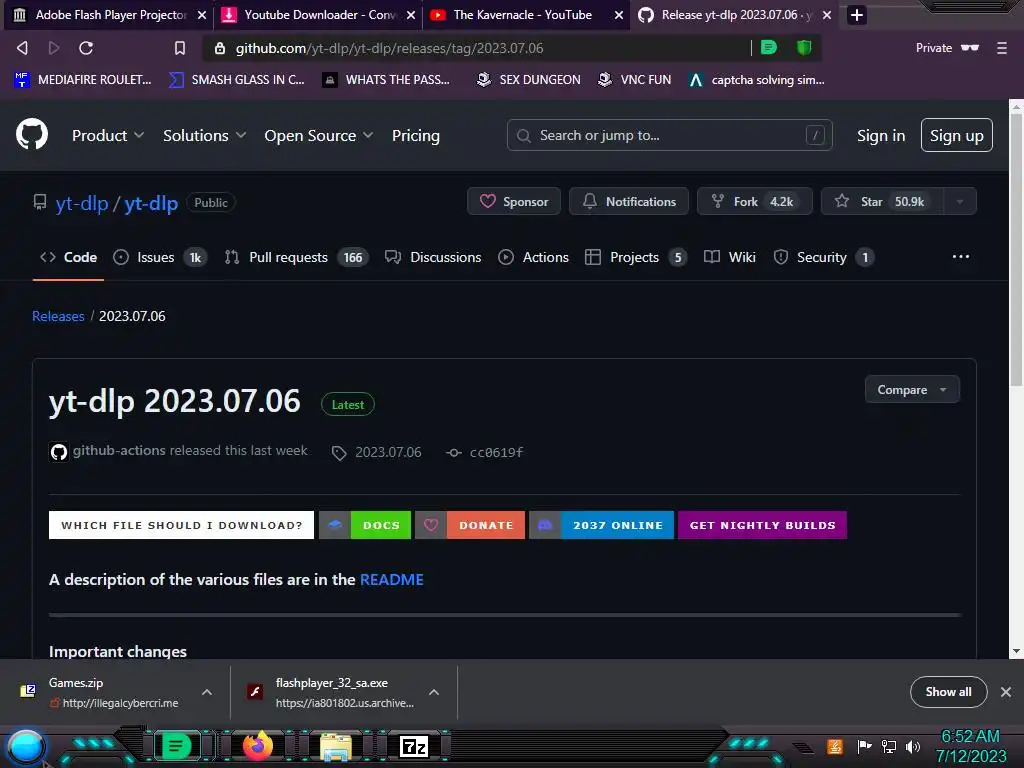
Task: Click the green notes app in taskbar
Action: tap(176, 745)
